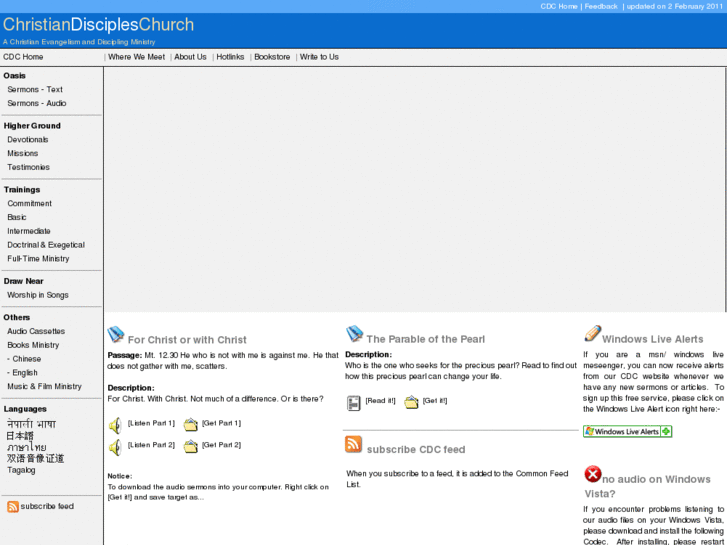Click the sidebar RSS subscribe feed icon
Viewport: 727px width, 545px height.
pyautogui.click(x=13, y=507)
